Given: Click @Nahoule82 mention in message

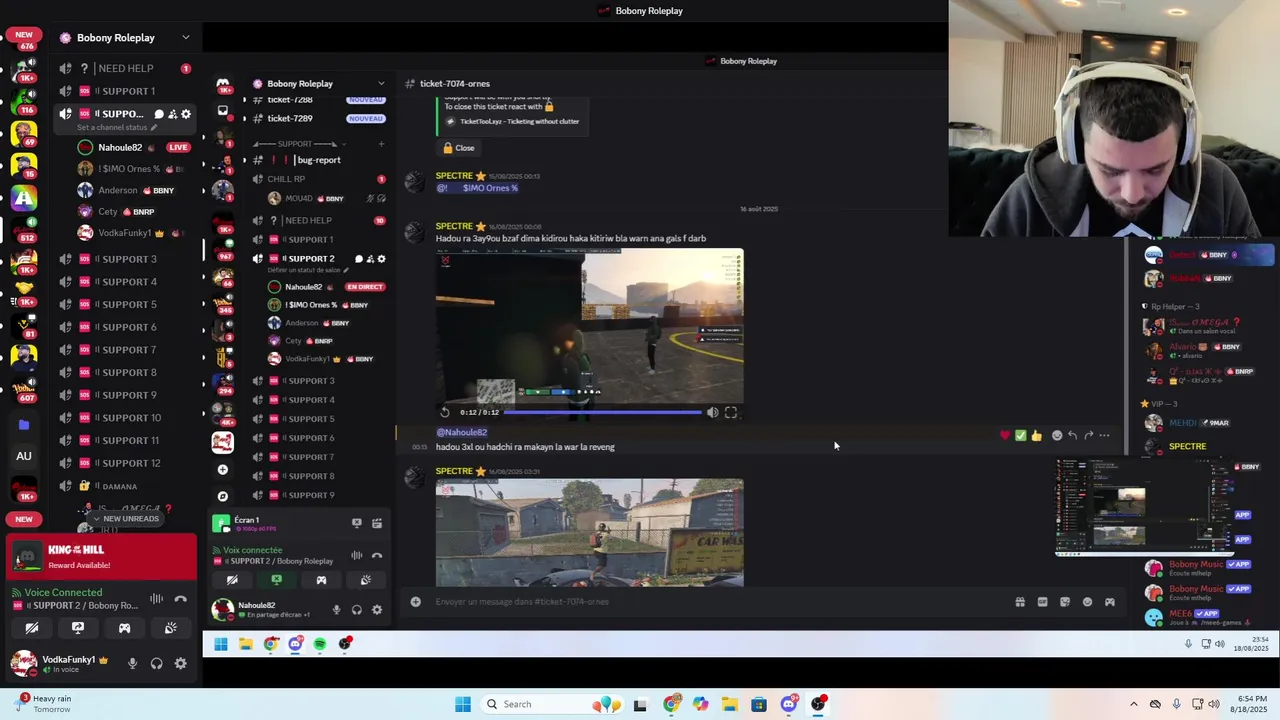Looking at the screenshot, I should coord(462,433).
